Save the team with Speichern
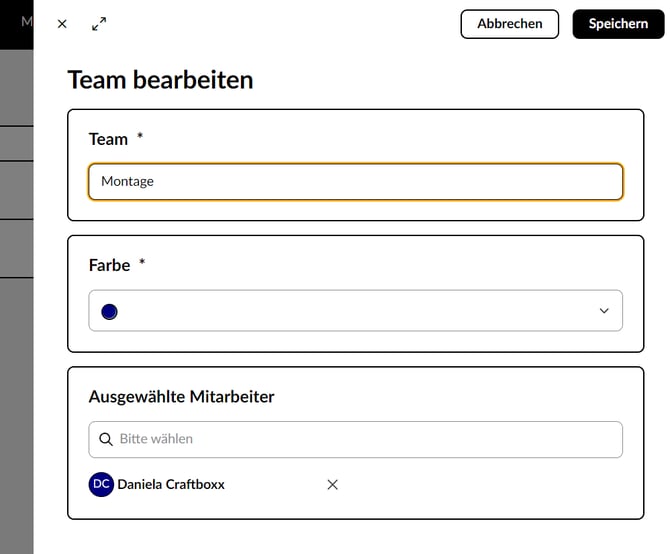The image size is (670, 554). (x=618, y=24)
